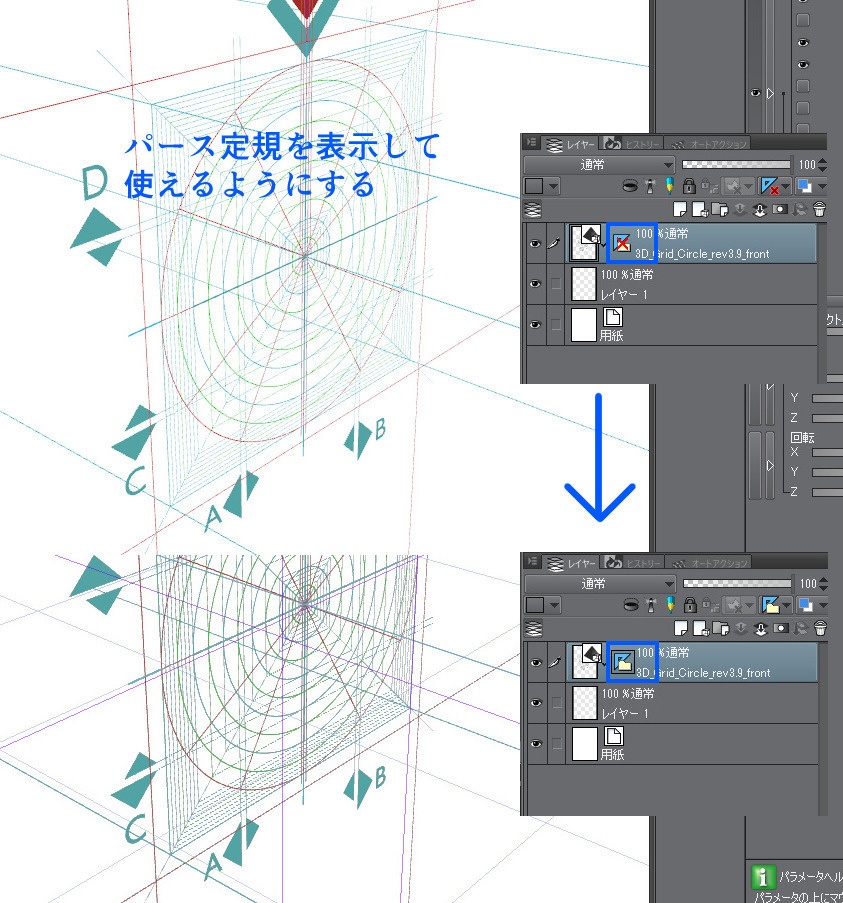Click the crossed-out ruler icon on the 3D layer

point(621,241)
